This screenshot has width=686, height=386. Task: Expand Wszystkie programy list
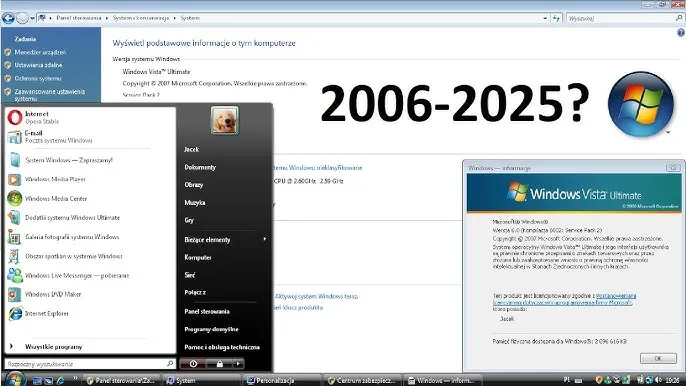tap(90, 347)
